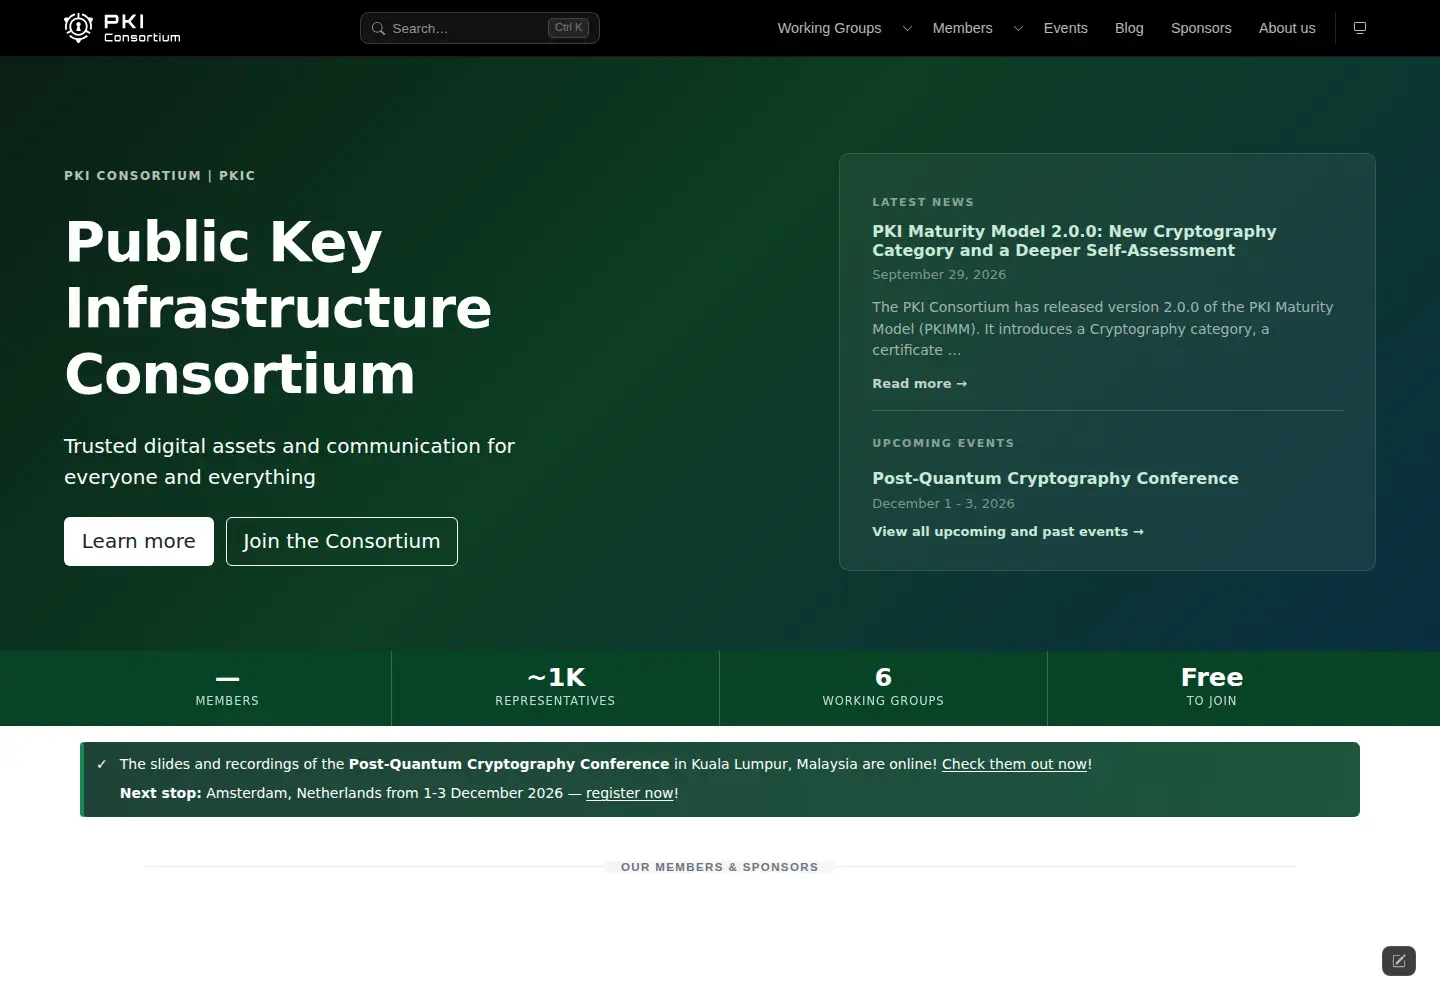
Task: Select the 6 Working Groups stat
Action: 883,687
